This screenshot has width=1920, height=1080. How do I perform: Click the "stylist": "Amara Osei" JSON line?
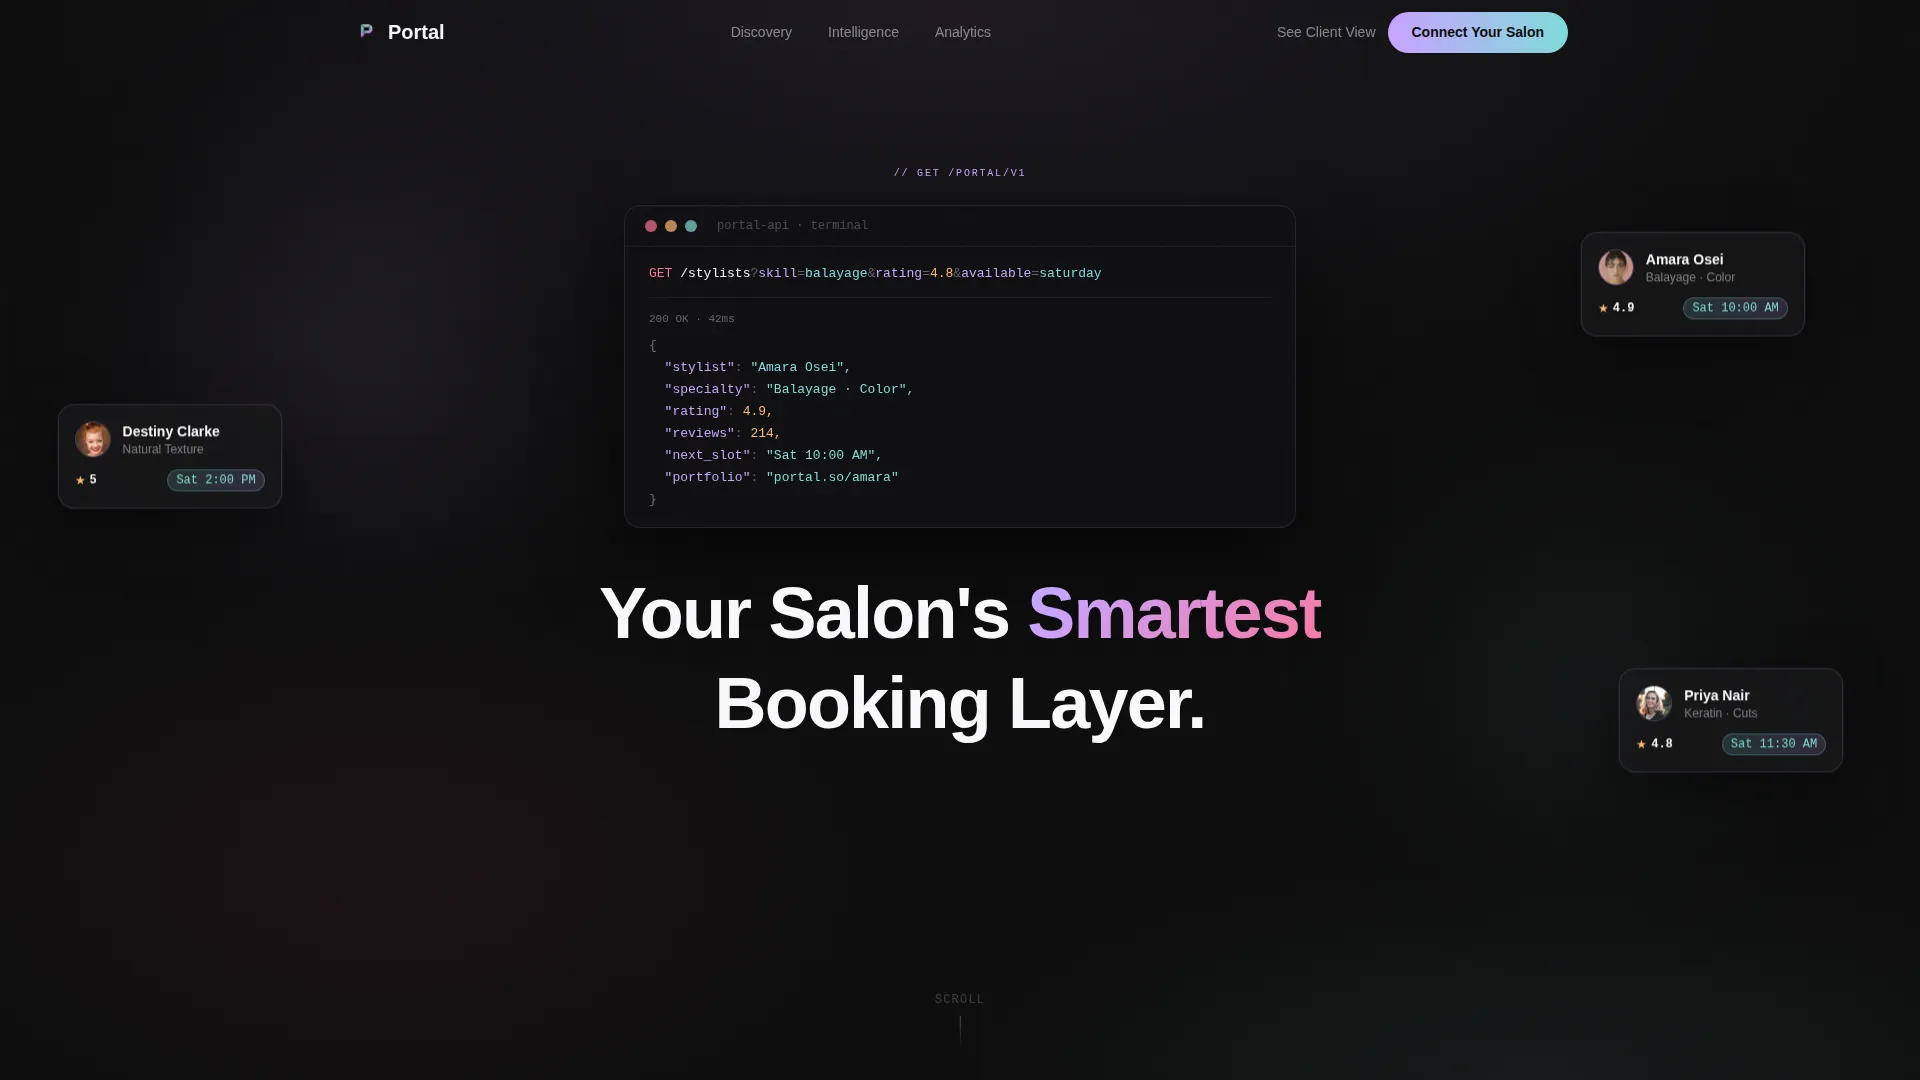coord(757,367)
